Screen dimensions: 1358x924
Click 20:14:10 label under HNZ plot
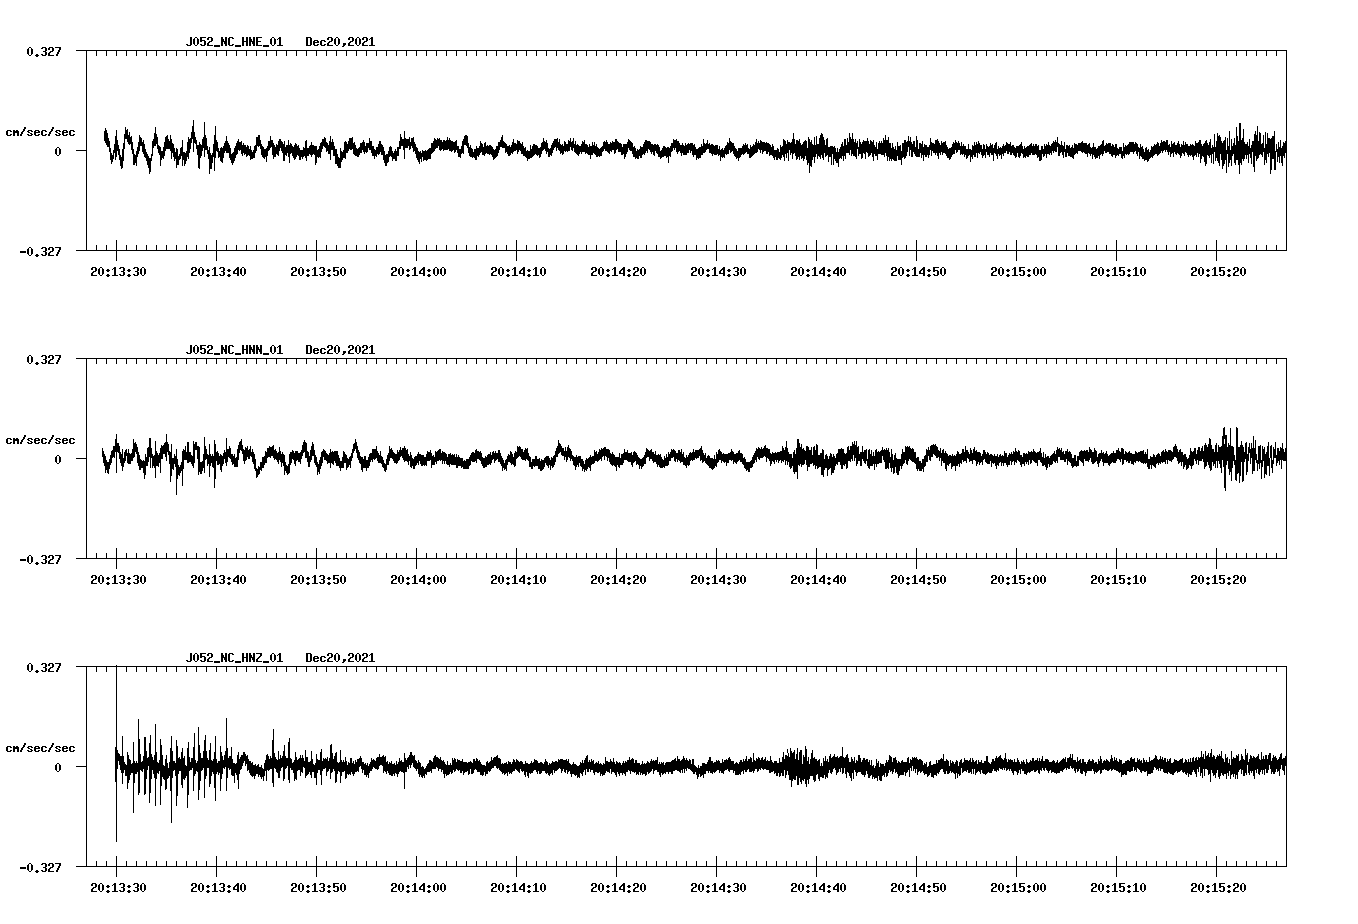coord(518,887)
